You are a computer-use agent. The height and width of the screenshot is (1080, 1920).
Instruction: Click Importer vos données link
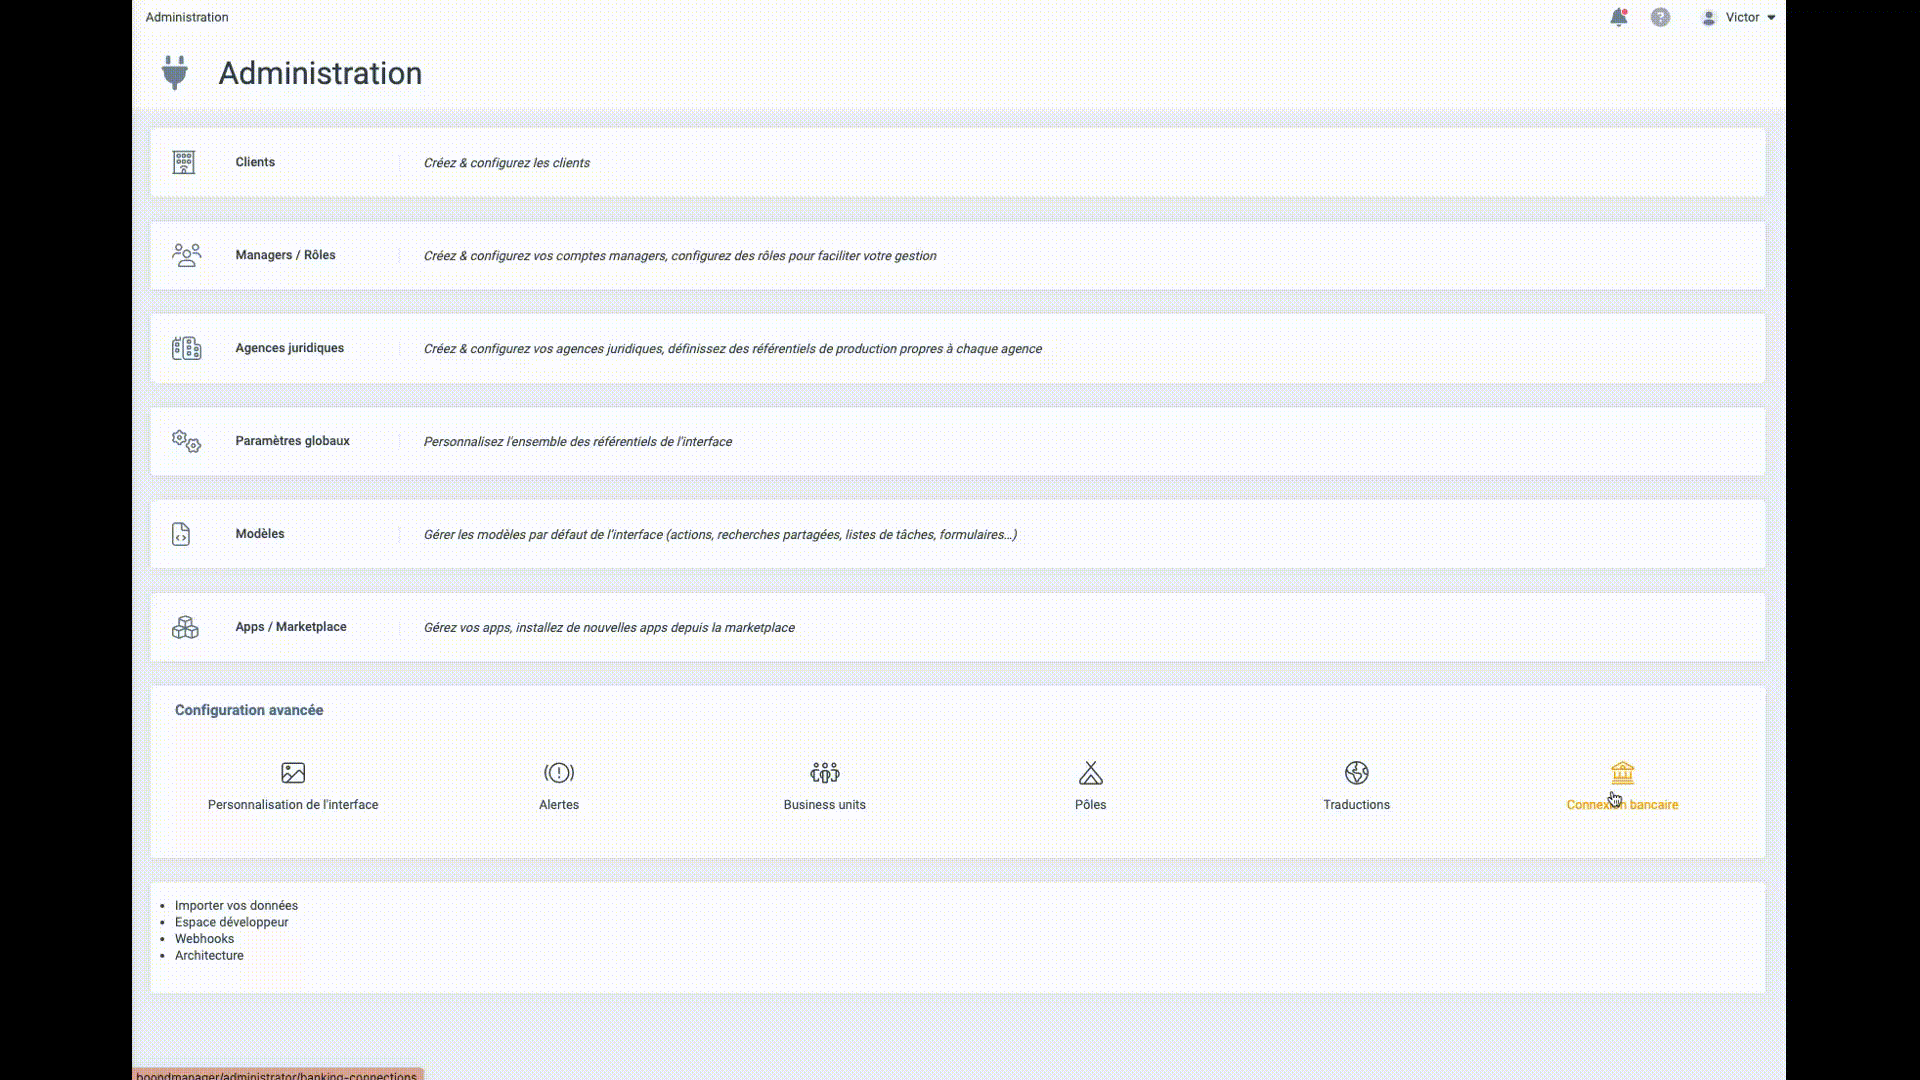click(x=236, y=905)
